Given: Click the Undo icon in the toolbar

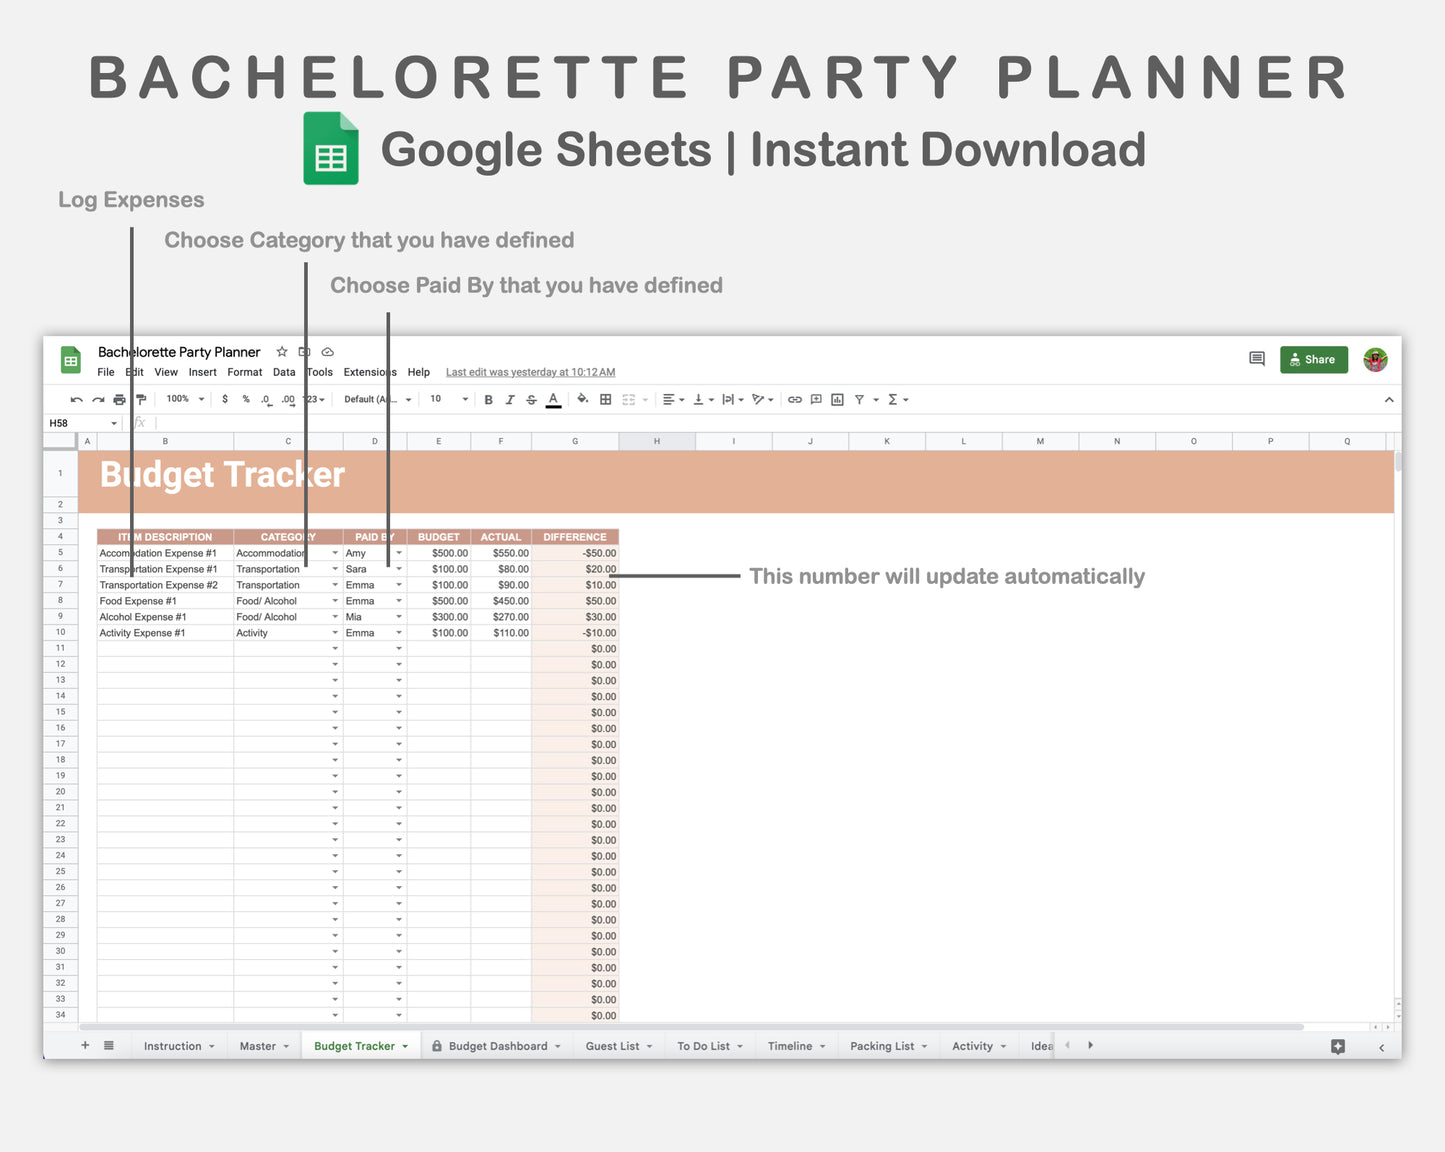Looking at the screenshot, I should [x=76, y=399].
